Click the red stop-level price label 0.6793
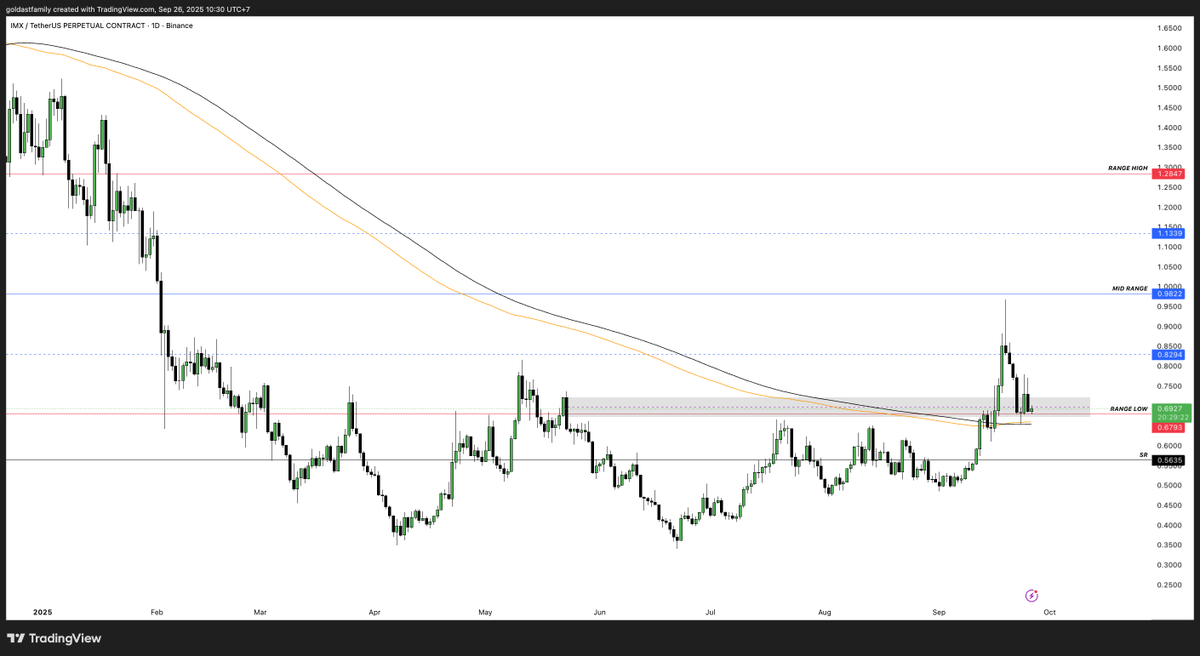Viewport: 1200px width, 656px height. [1168, 426]
